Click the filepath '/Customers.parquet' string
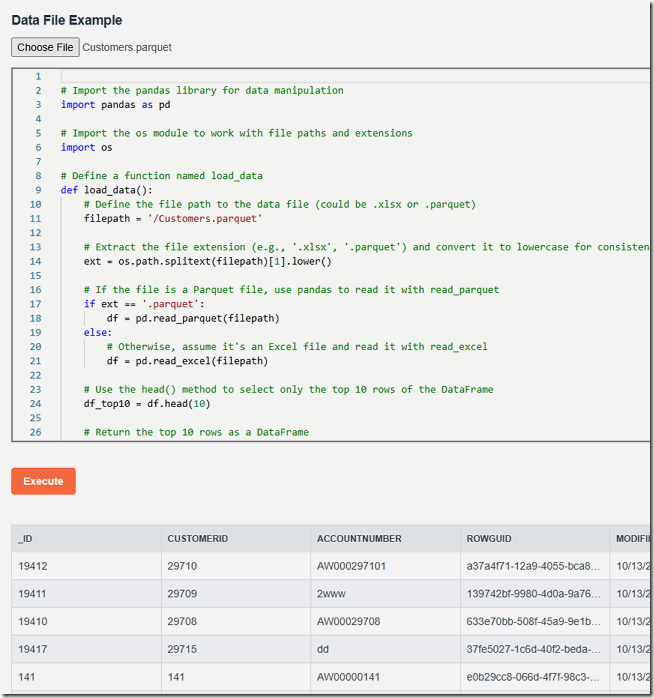The image size is (654, 698). [x=205, y=219]
